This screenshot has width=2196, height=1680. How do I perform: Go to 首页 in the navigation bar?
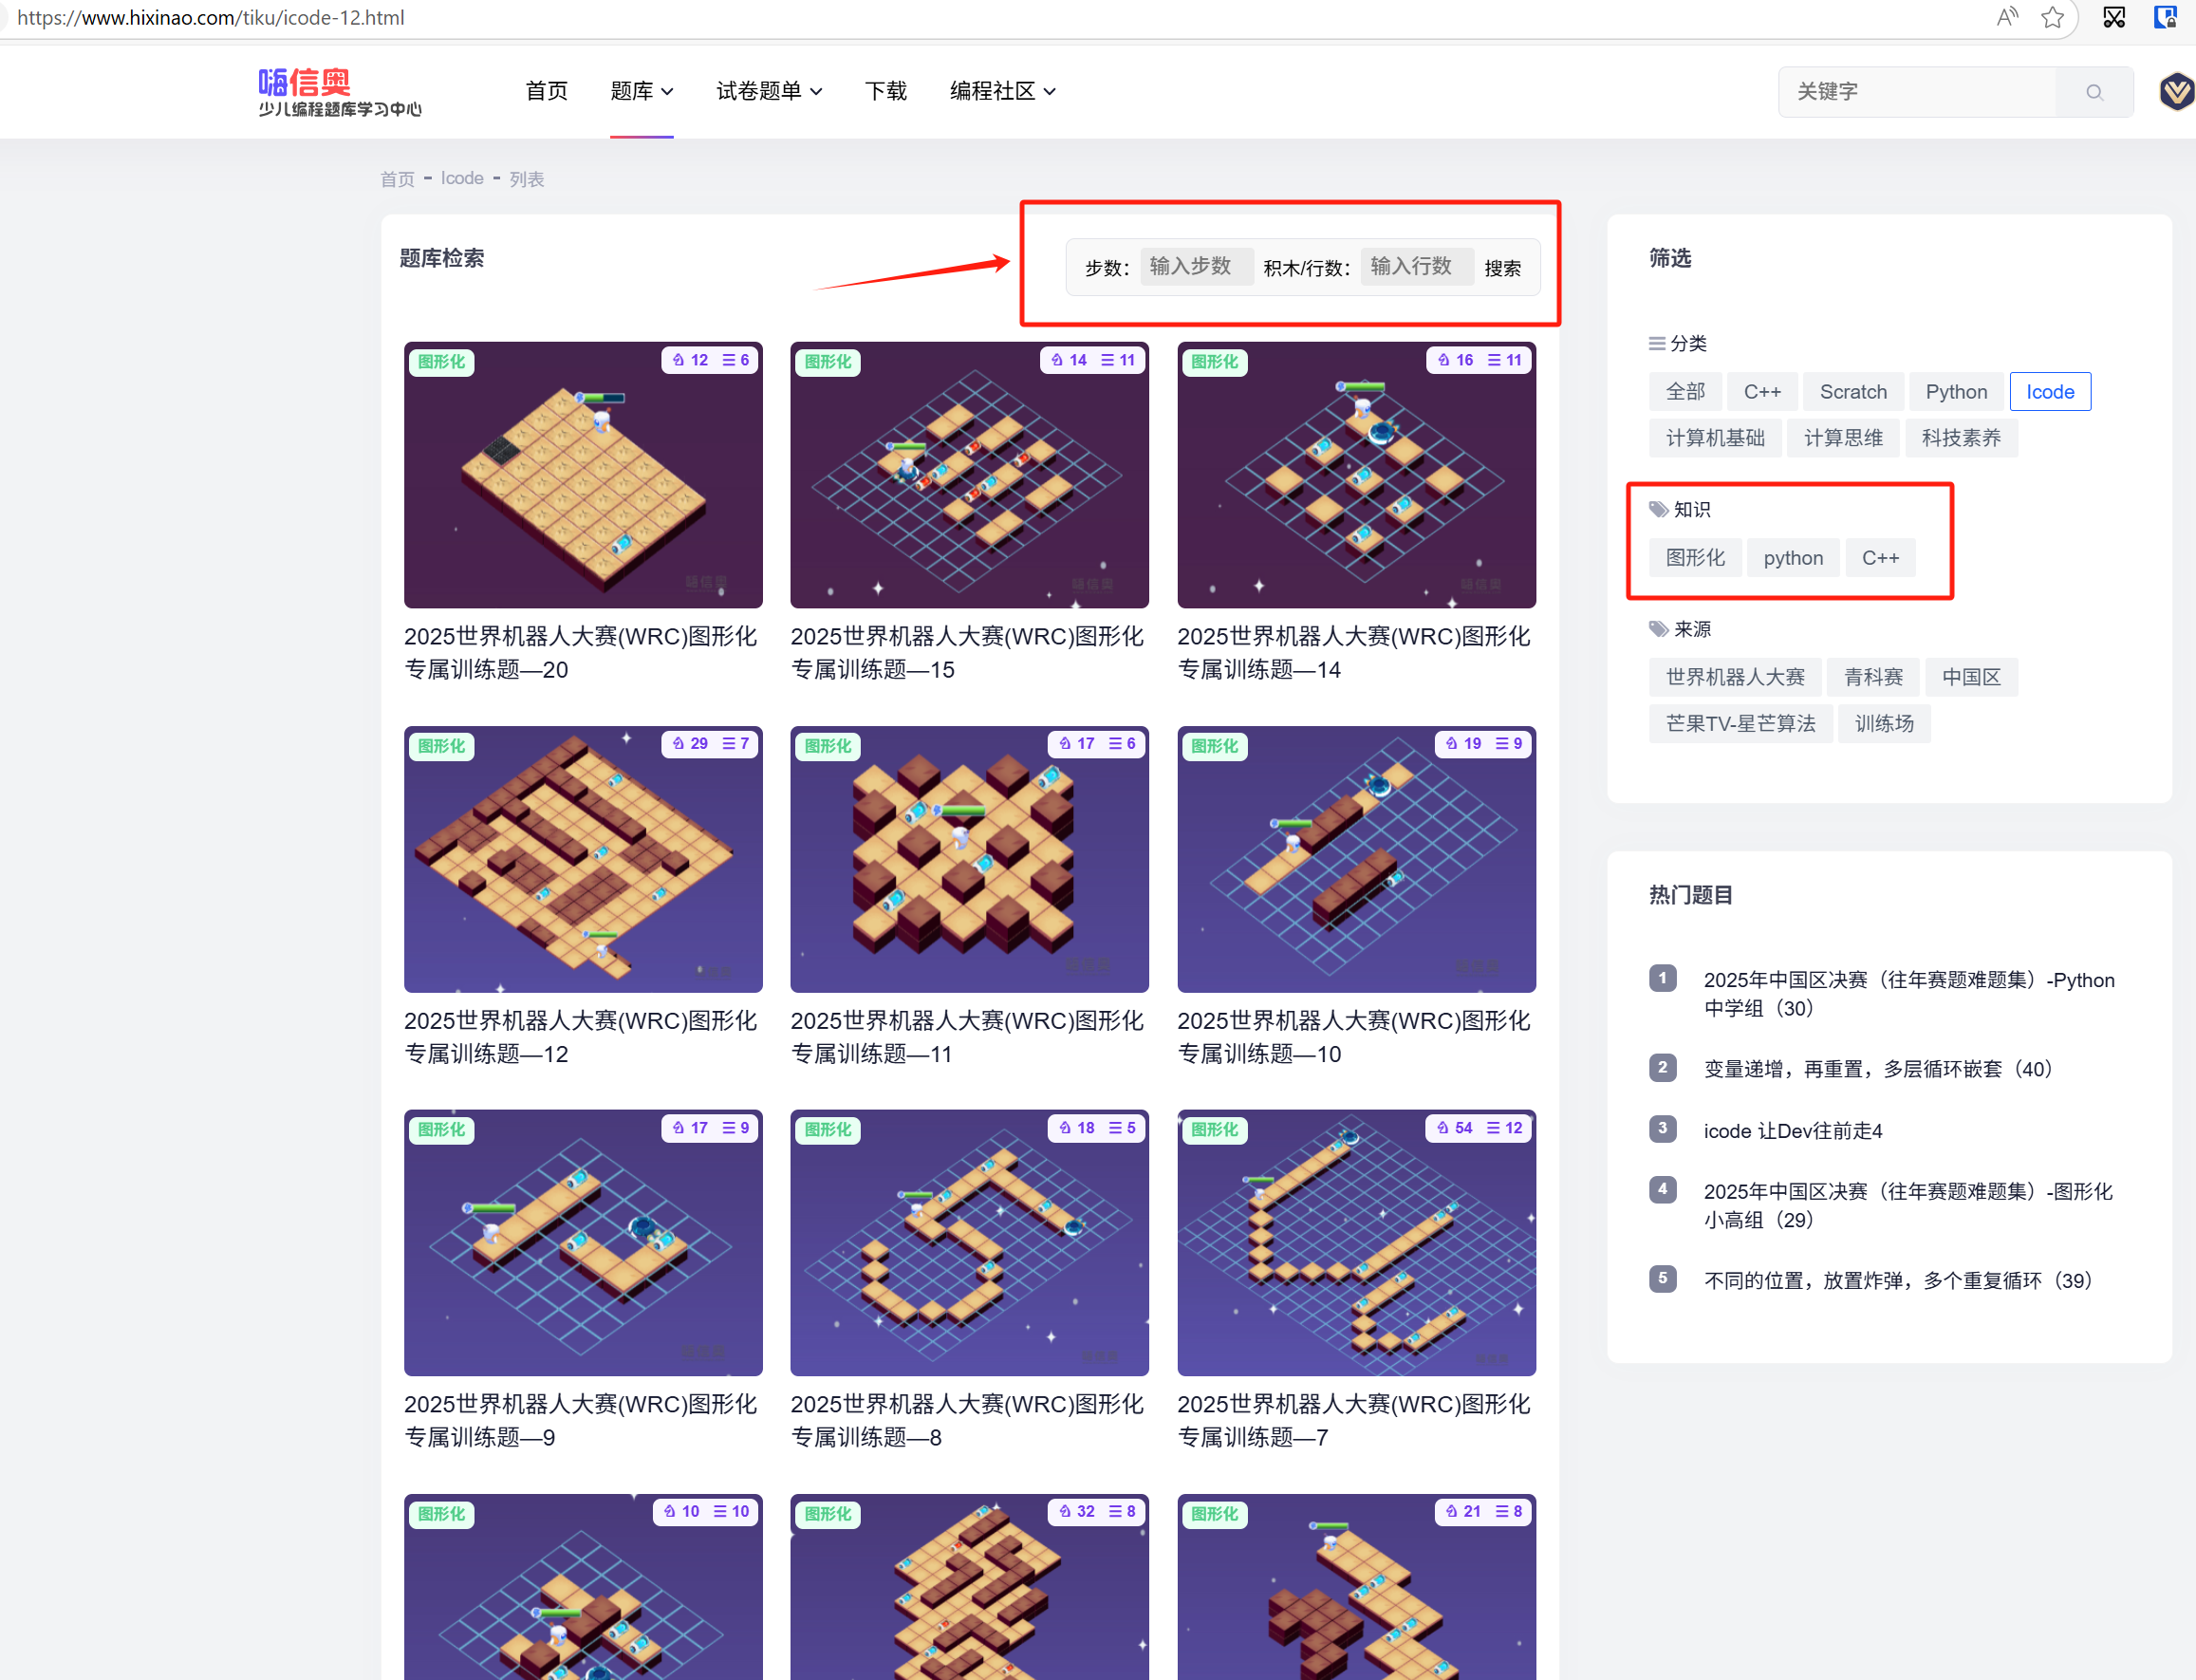click(x=546, y=92)
